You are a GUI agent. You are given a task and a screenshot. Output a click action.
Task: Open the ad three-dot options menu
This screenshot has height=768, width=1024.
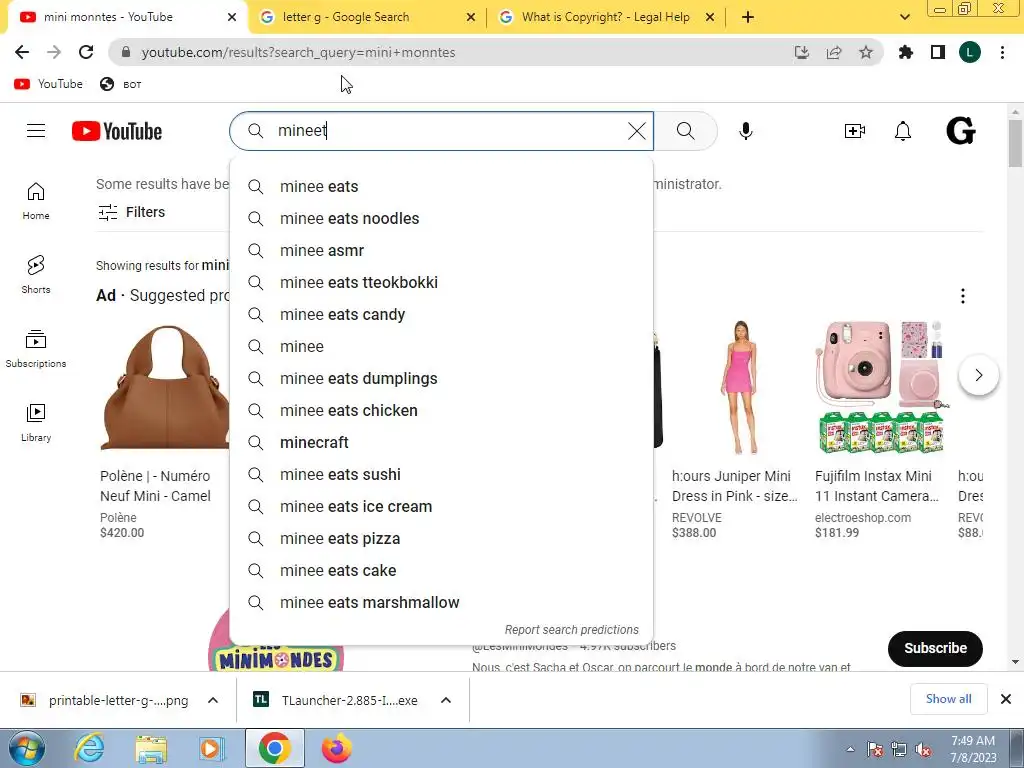(963, 296)
